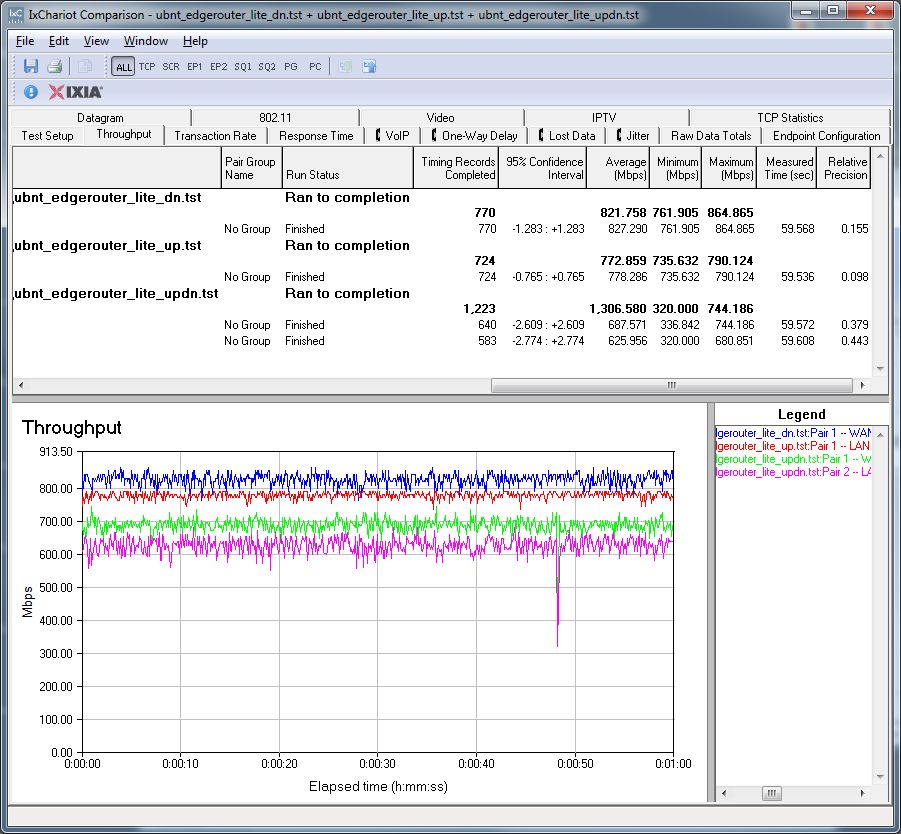Toggle the SQ1 filter button
901x834 pixels.
point(242,67)
